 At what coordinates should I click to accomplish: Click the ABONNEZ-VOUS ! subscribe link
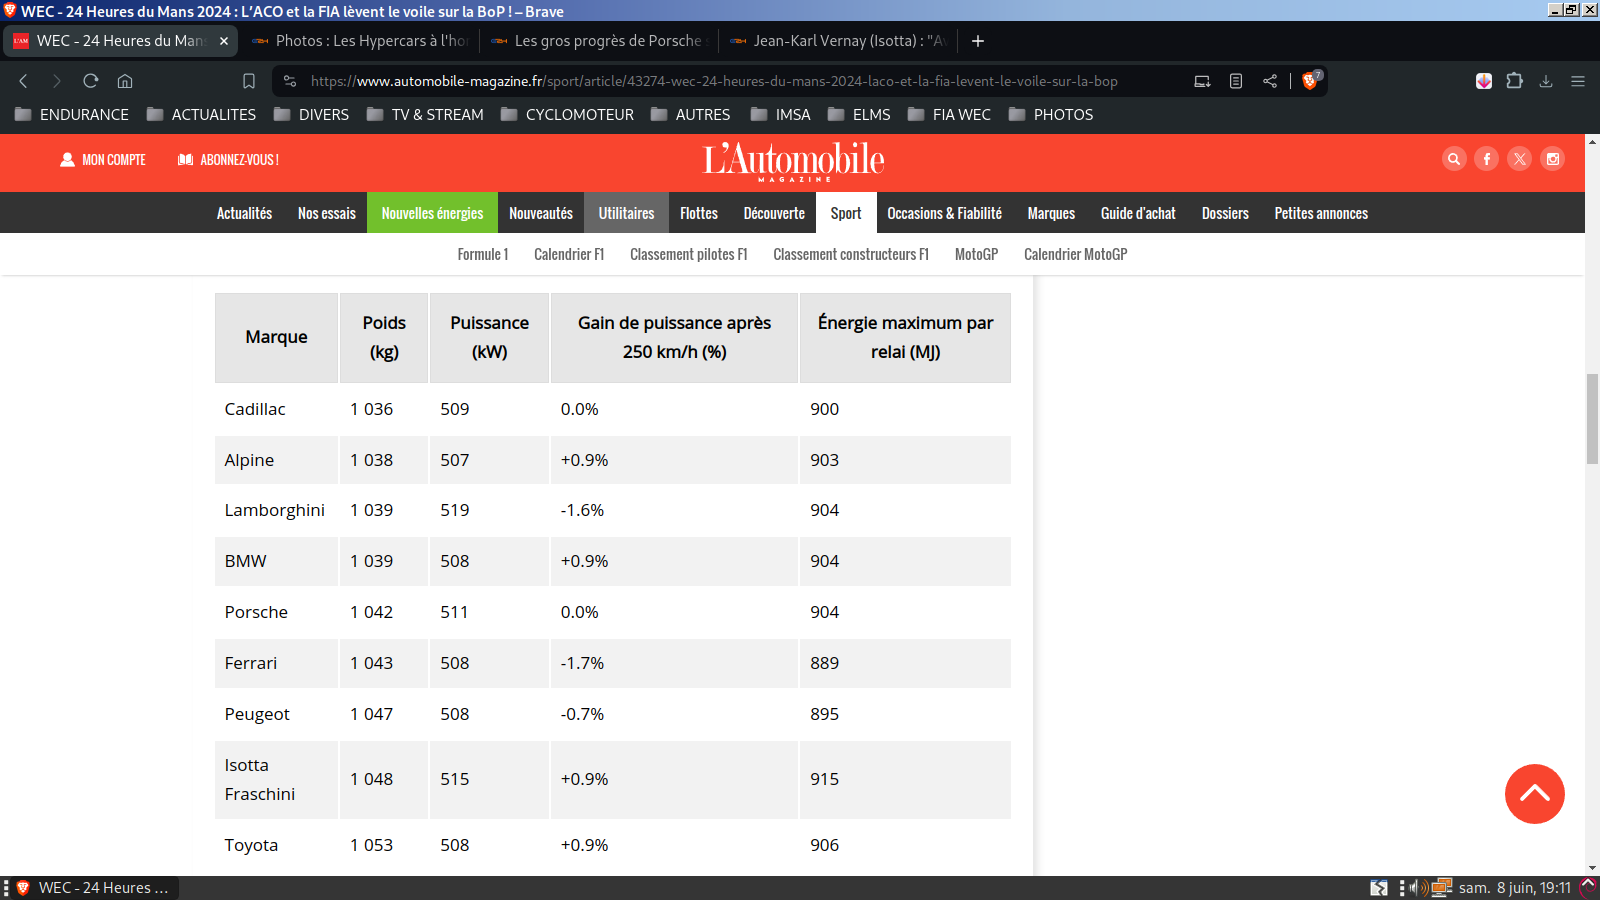point(228,160)
